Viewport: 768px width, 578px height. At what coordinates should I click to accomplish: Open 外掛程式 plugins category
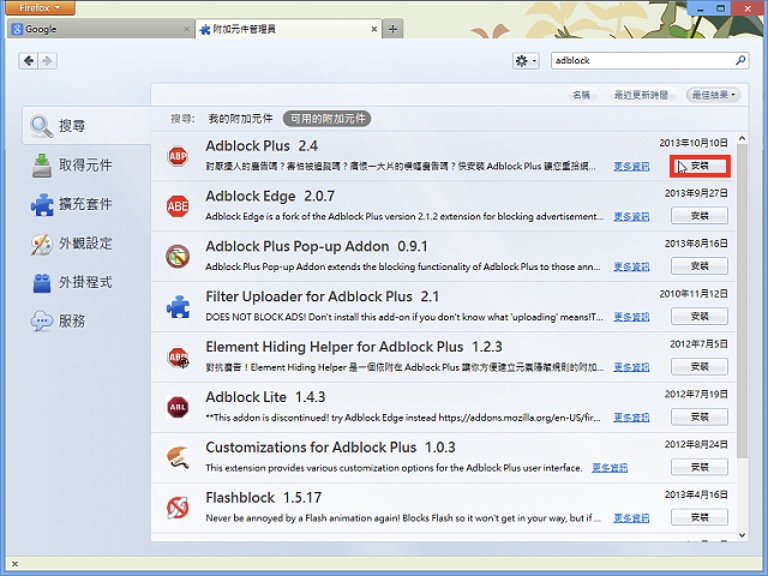86,282
